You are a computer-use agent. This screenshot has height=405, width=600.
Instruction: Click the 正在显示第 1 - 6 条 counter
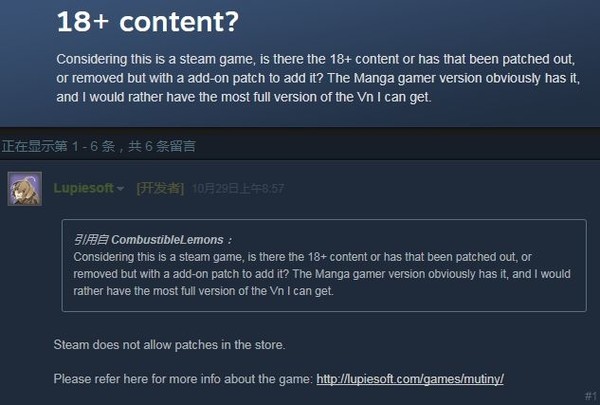point(58,146)
